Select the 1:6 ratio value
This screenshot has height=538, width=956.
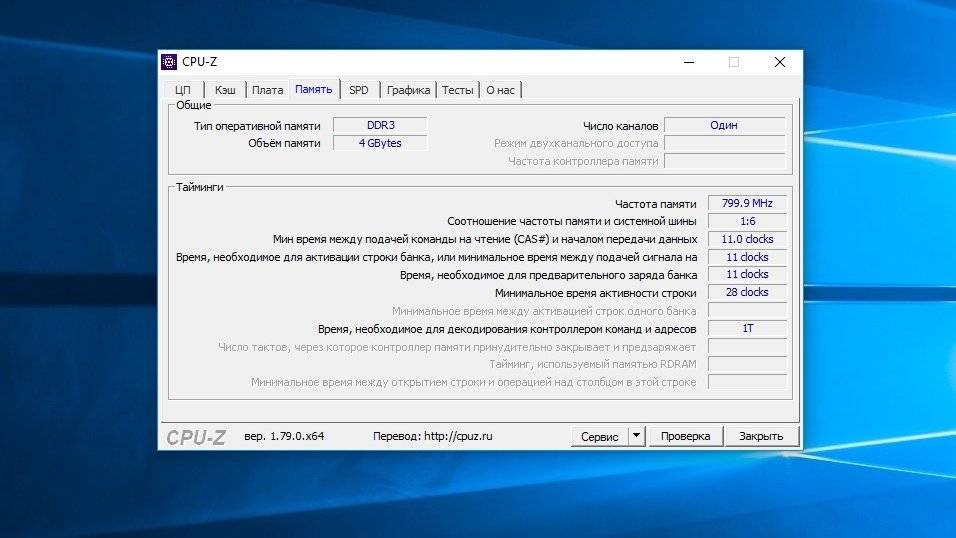(747, 221)
